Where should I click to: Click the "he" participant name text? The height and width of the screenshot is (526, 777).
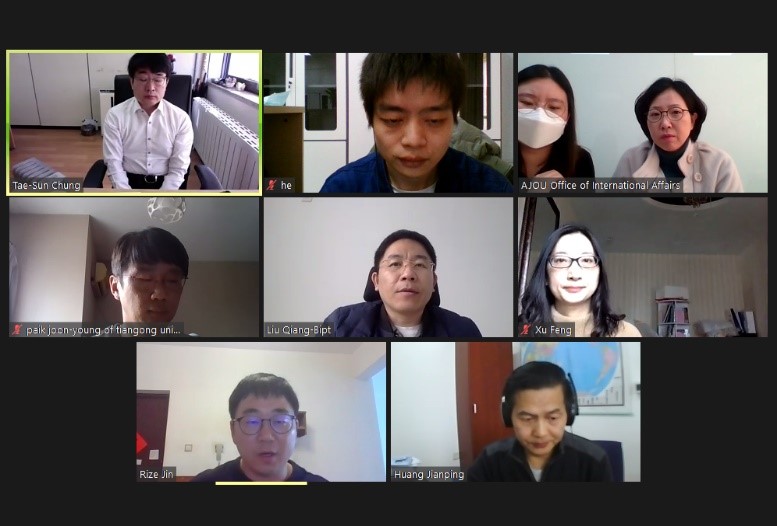[286, 185]
